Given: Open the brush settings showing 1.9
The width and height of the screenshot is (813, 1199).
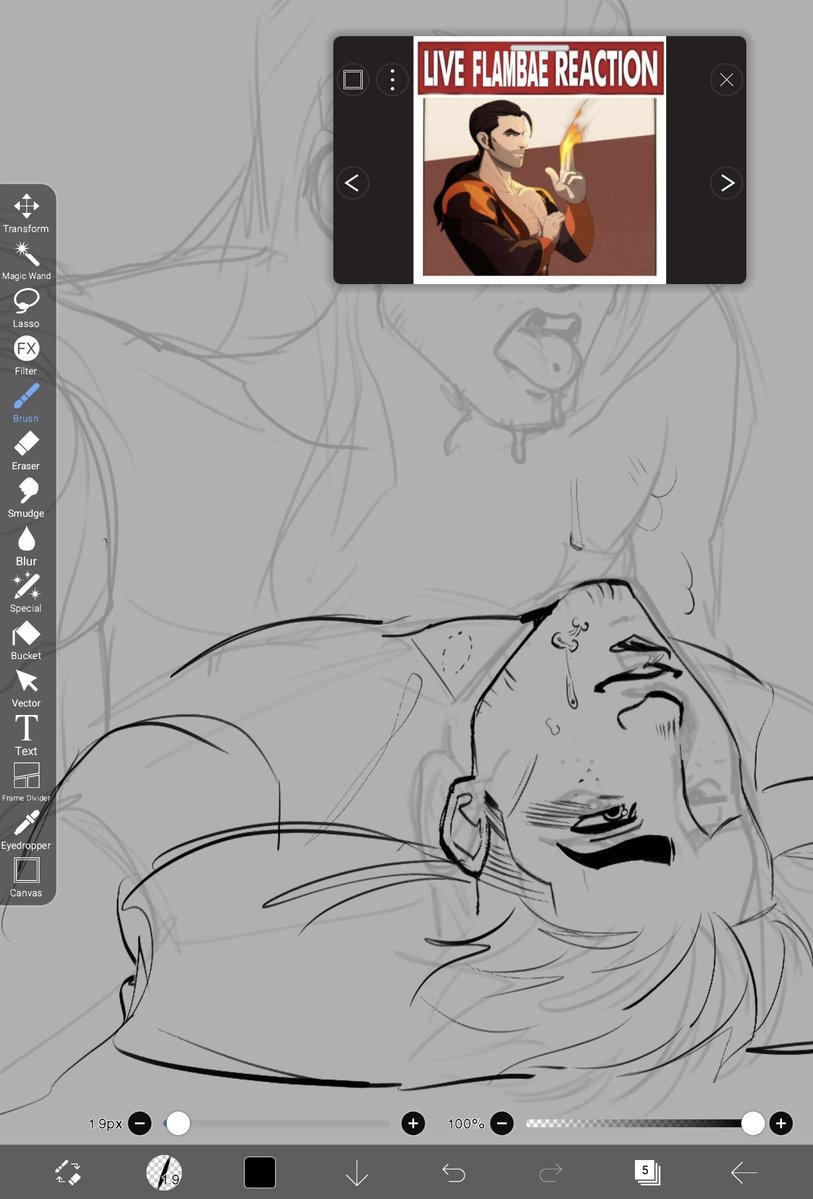Looking at the screenshot, I should coord(164,1172).
